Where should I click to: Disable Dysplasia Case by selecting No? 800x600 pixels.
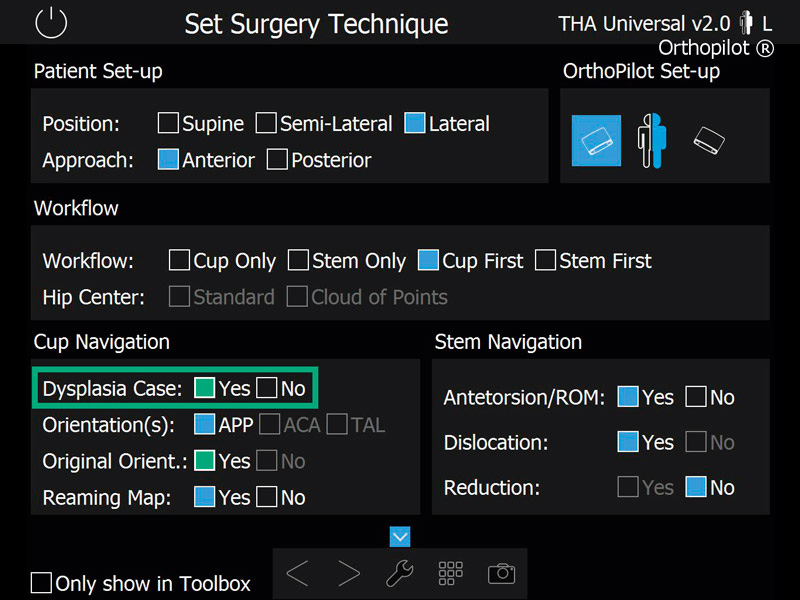coord(268,388)
